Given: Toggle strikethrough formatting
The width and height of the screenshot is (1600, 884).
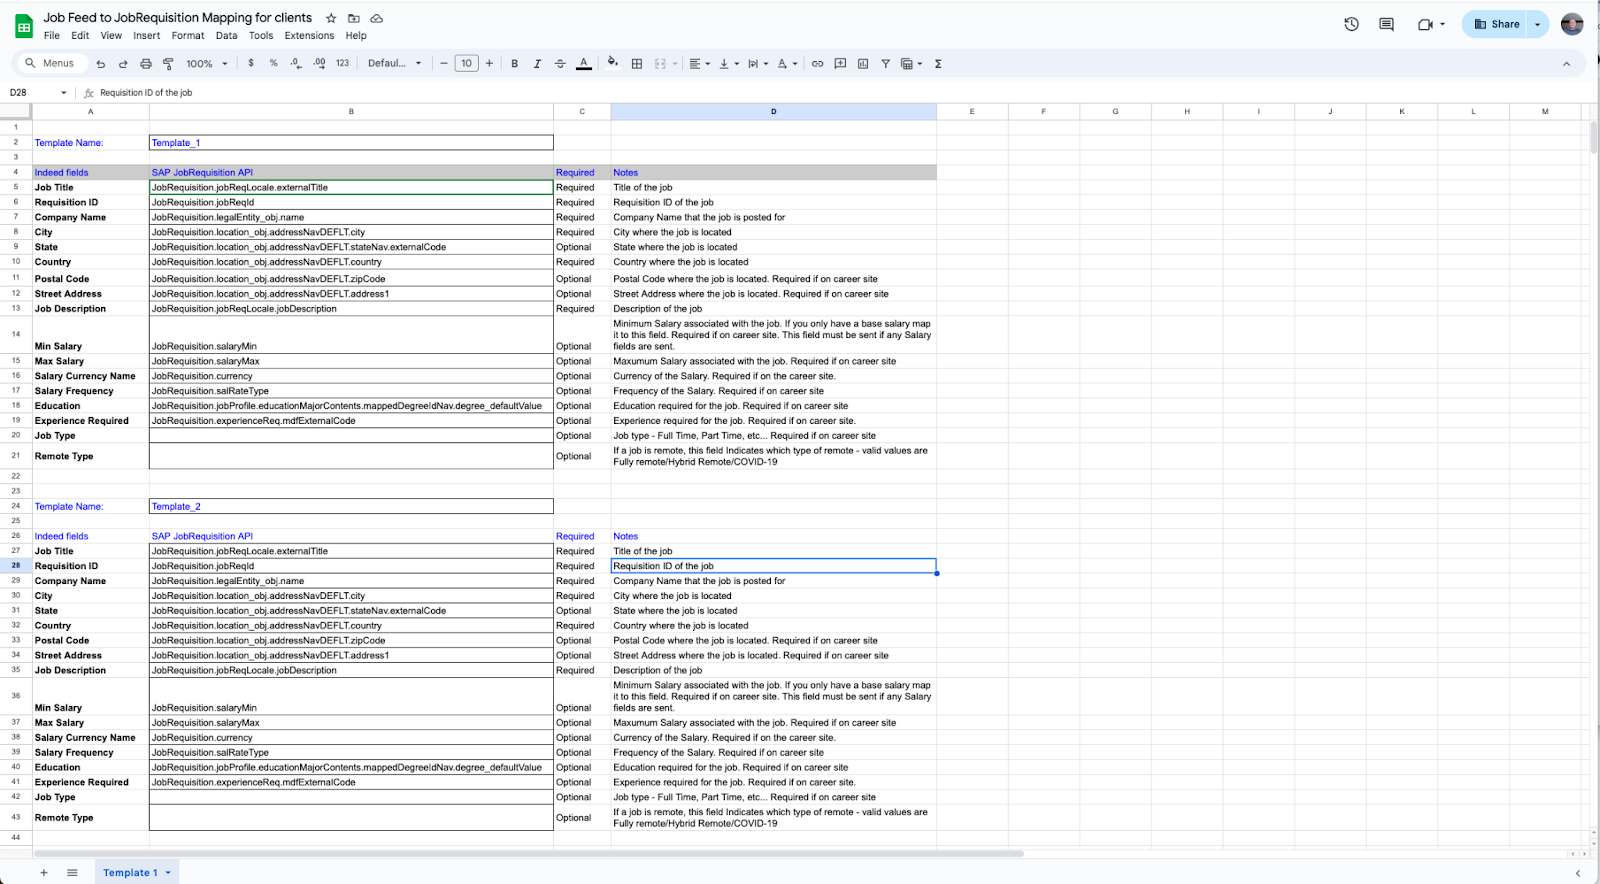Looking at the screenshot, I should coord(560,64).
